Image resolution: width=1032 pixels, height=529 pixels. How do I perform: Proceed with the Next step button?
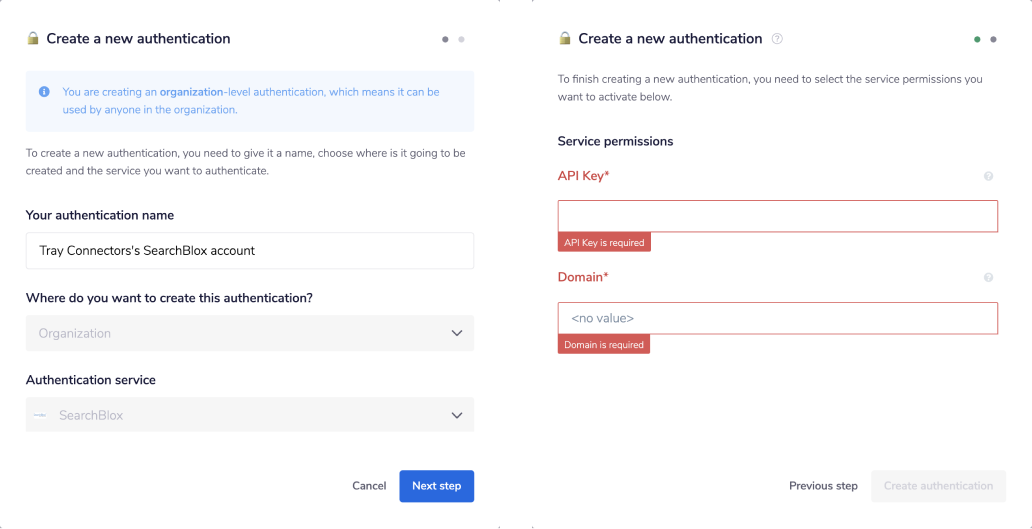click(x=436, y=486)
